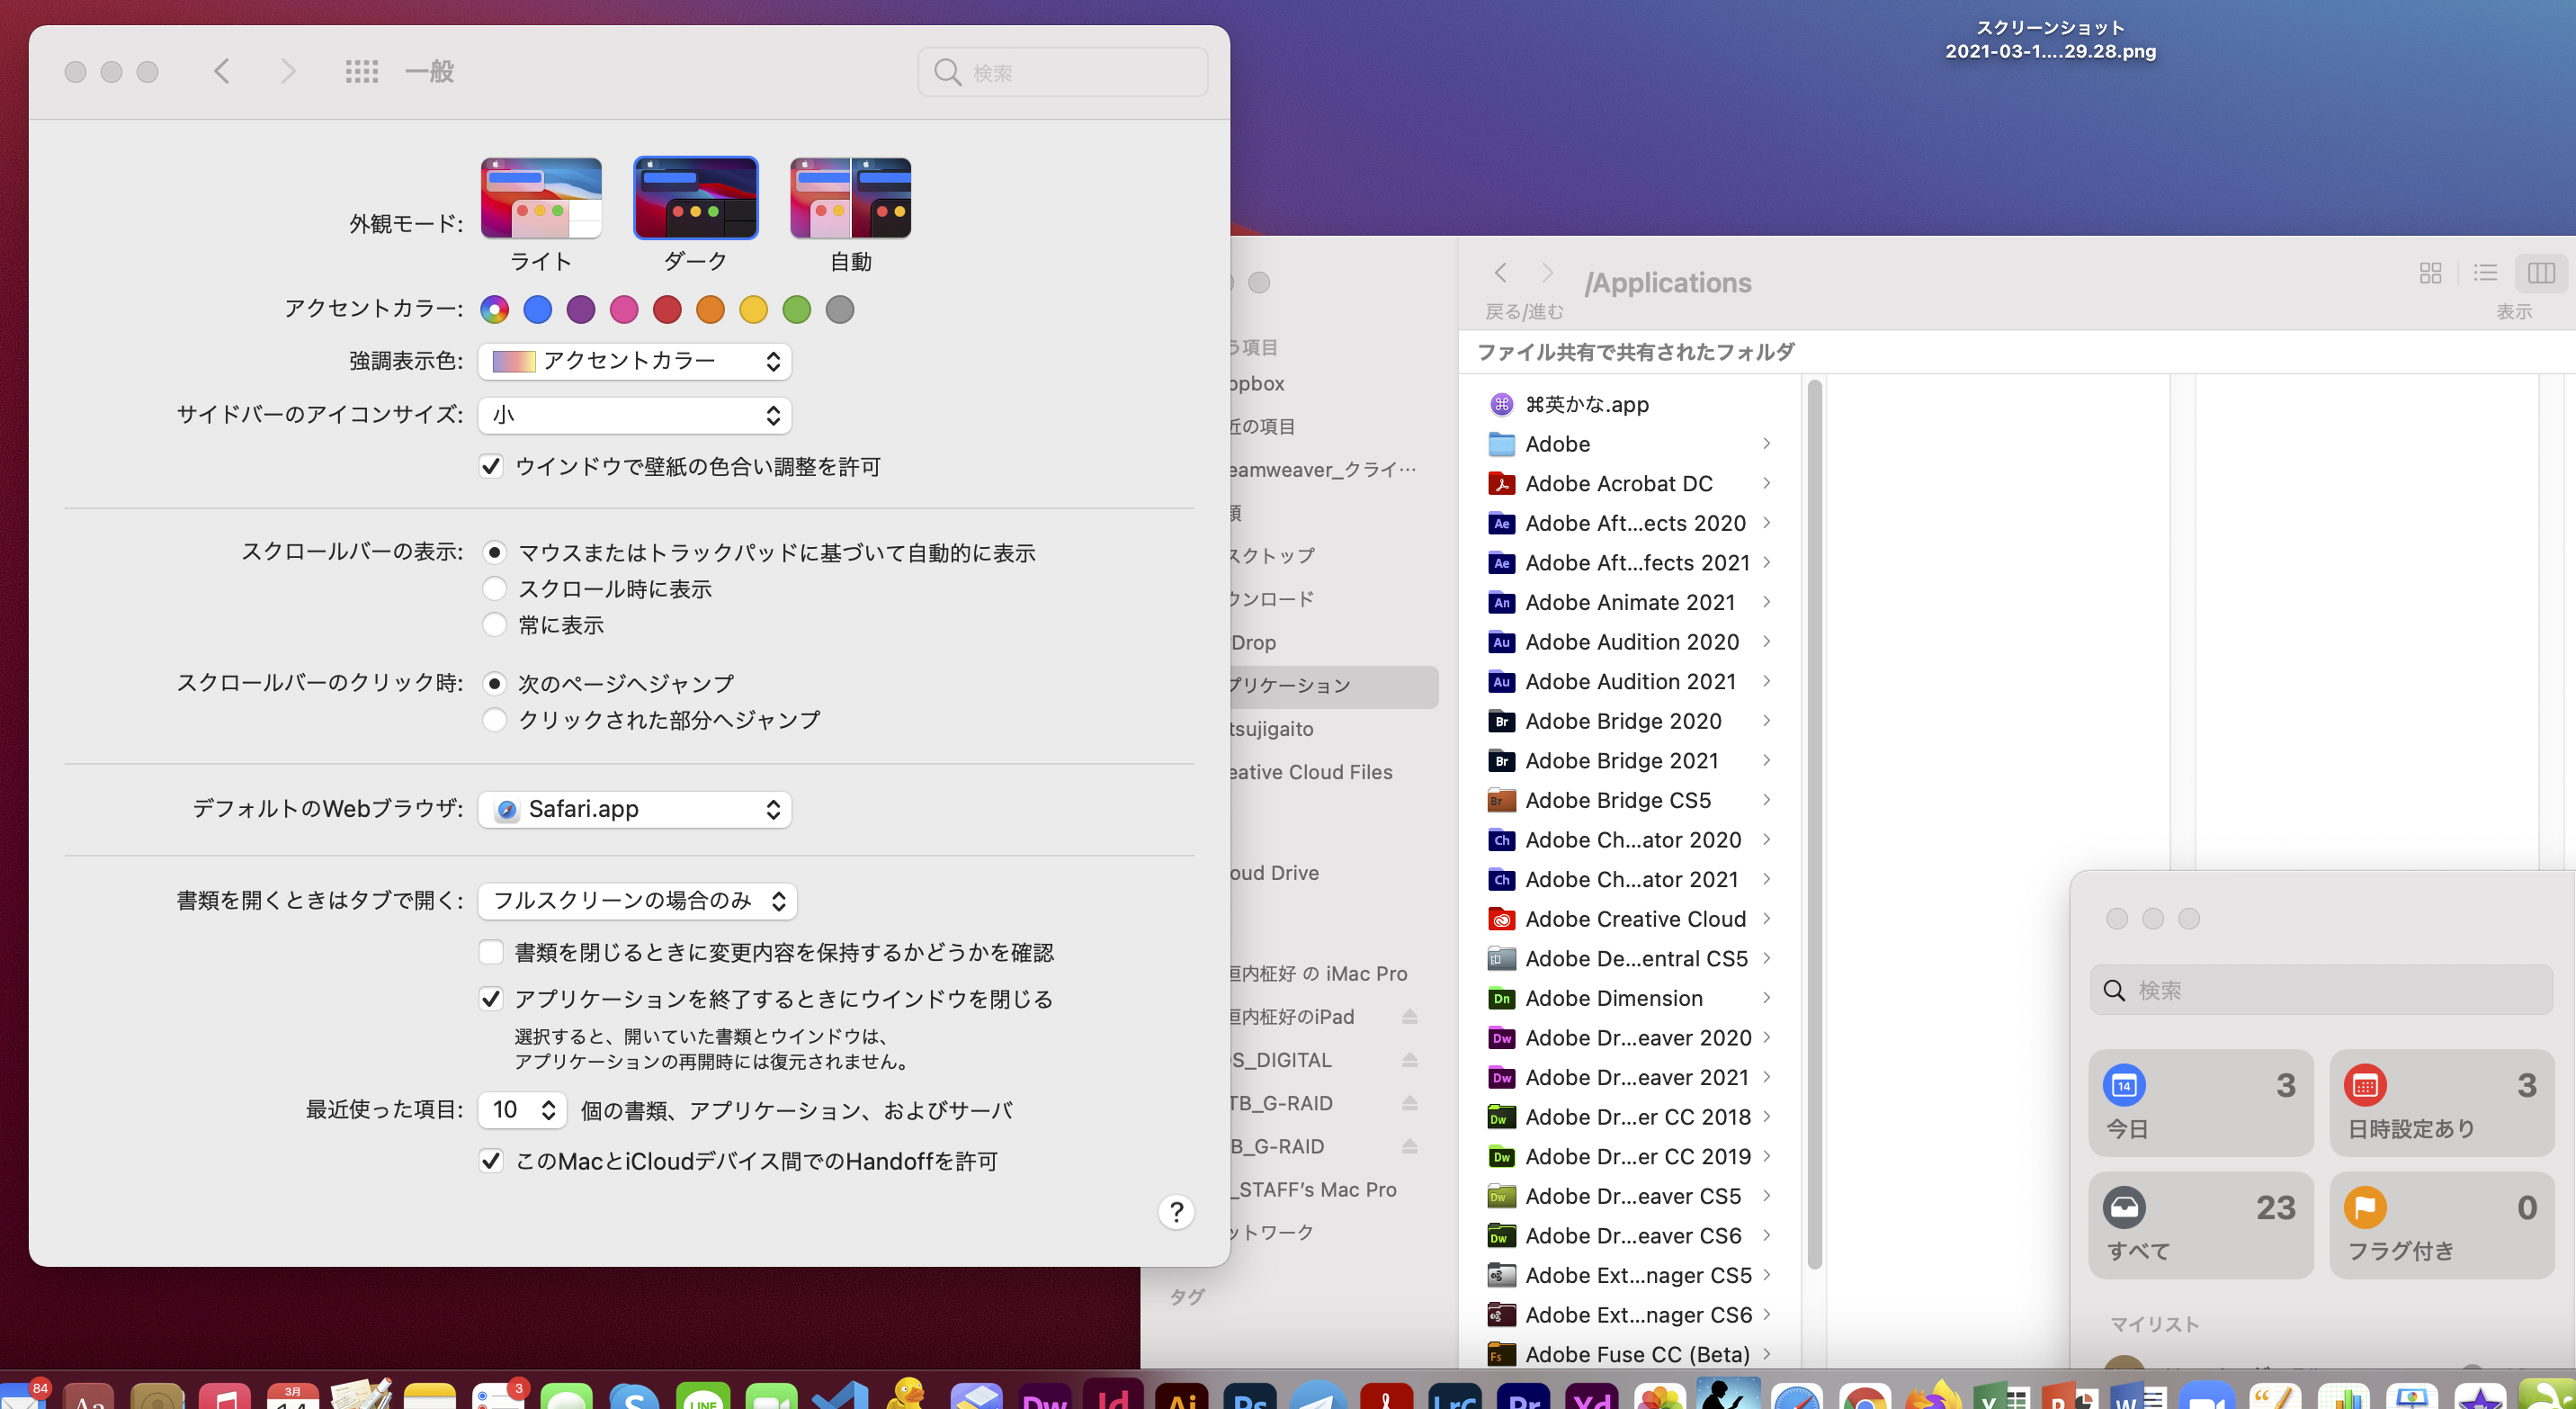Open the default web browser Safari.app dropdown

click(x=634, y=809)
